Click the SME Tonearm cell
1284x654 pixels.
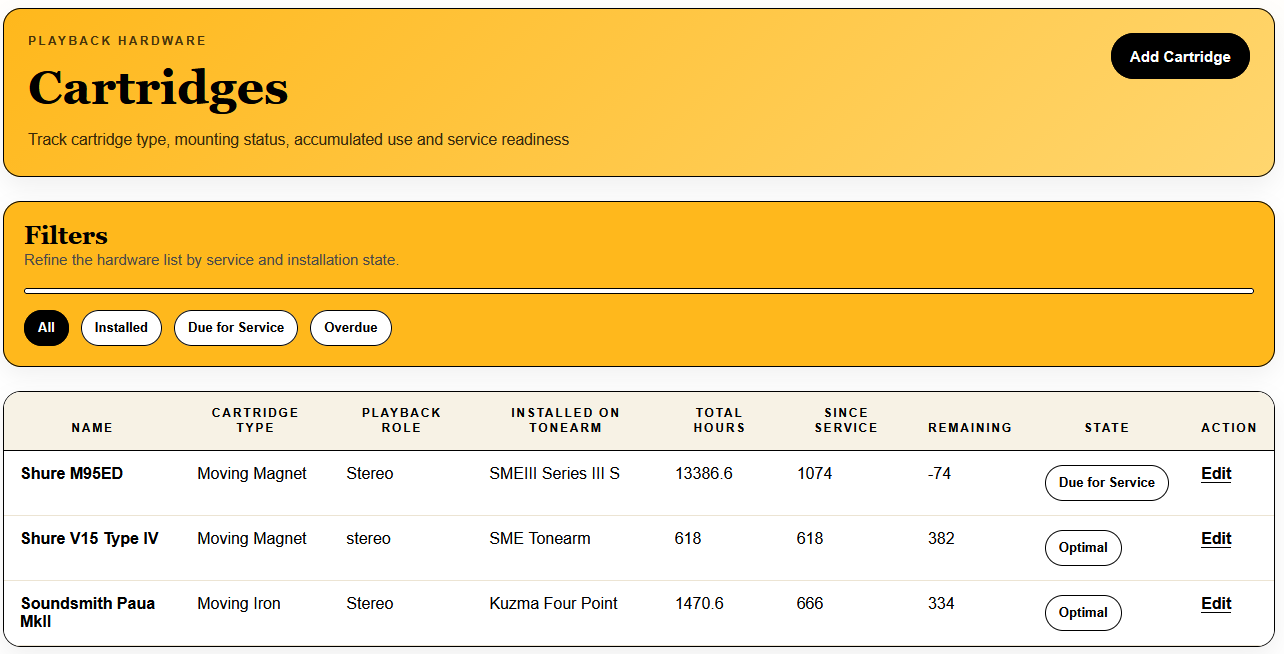pyautogui.click(x=540, y=539)
